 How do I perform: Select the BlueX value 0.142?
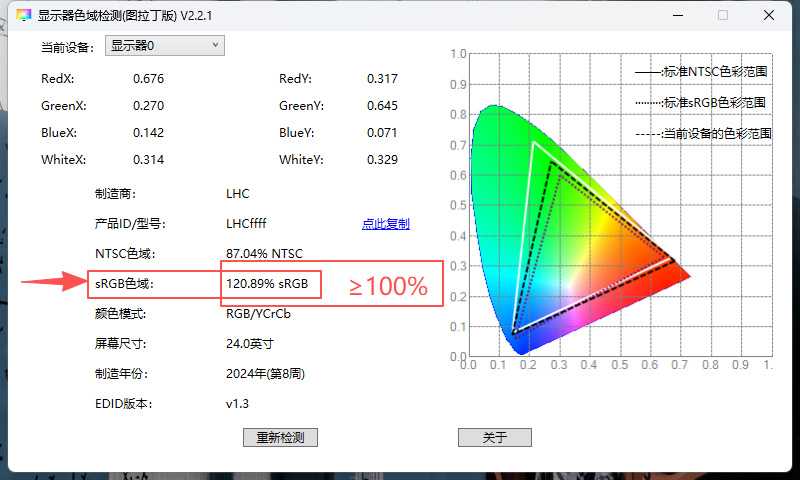pyautogui.click(x=148, y=133)
